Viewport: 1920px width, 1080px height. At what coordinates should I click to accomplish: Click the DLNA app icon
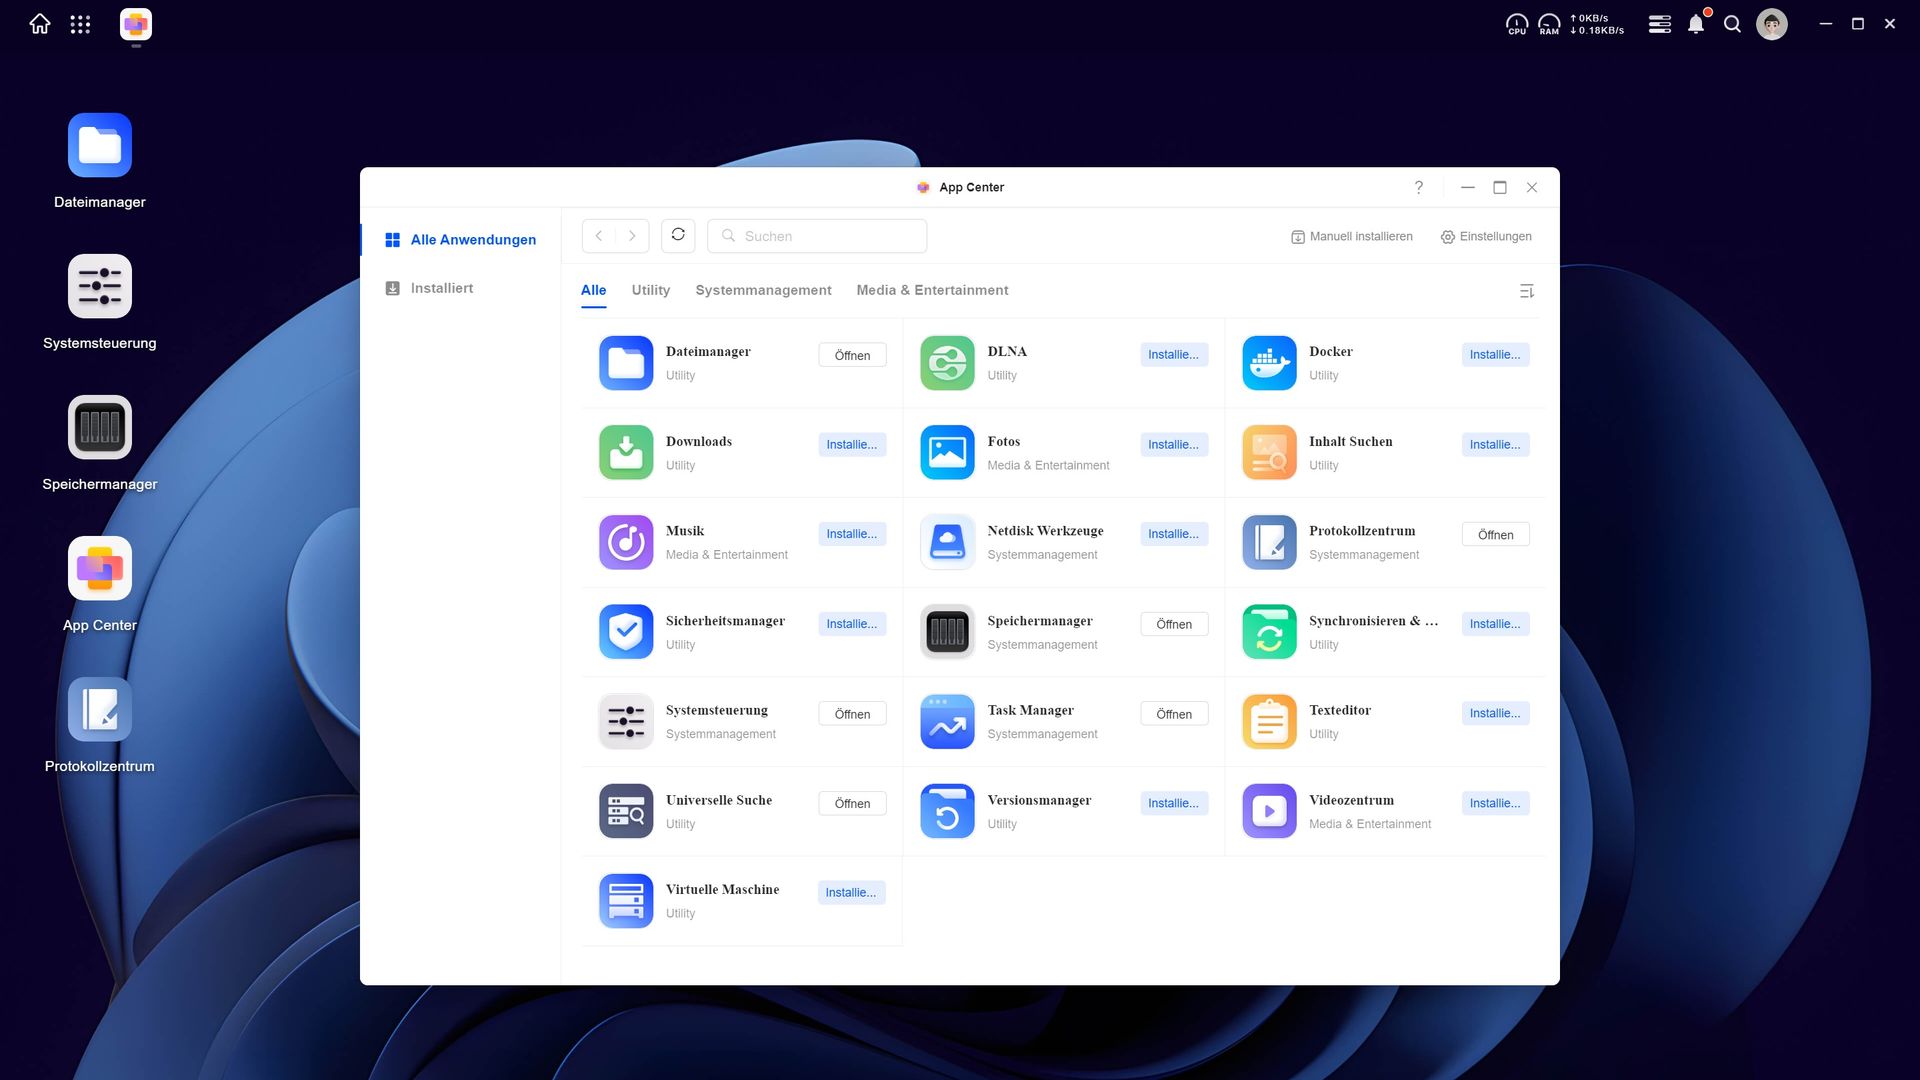947,363
